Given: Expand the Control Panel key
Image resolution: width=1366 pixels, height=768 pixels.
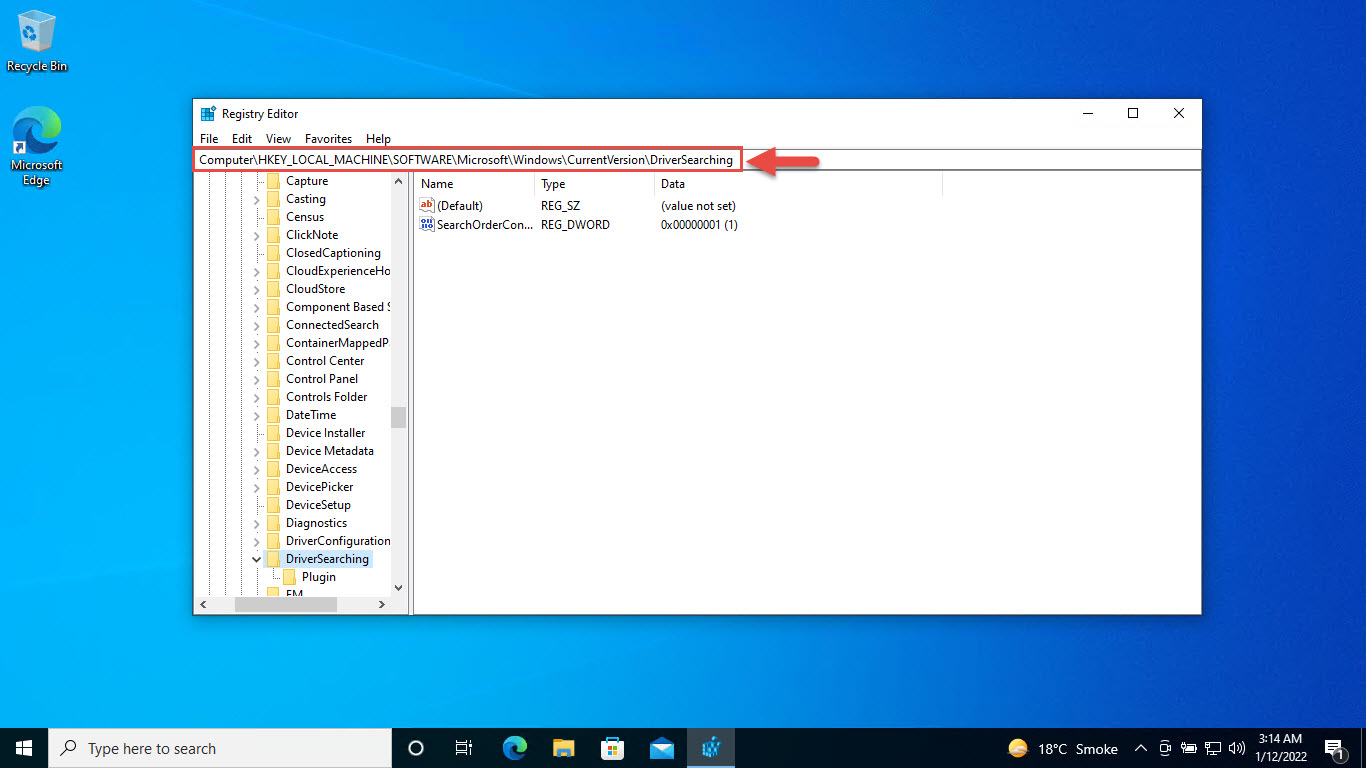Looking at the screenshot, I should [257, 379].
